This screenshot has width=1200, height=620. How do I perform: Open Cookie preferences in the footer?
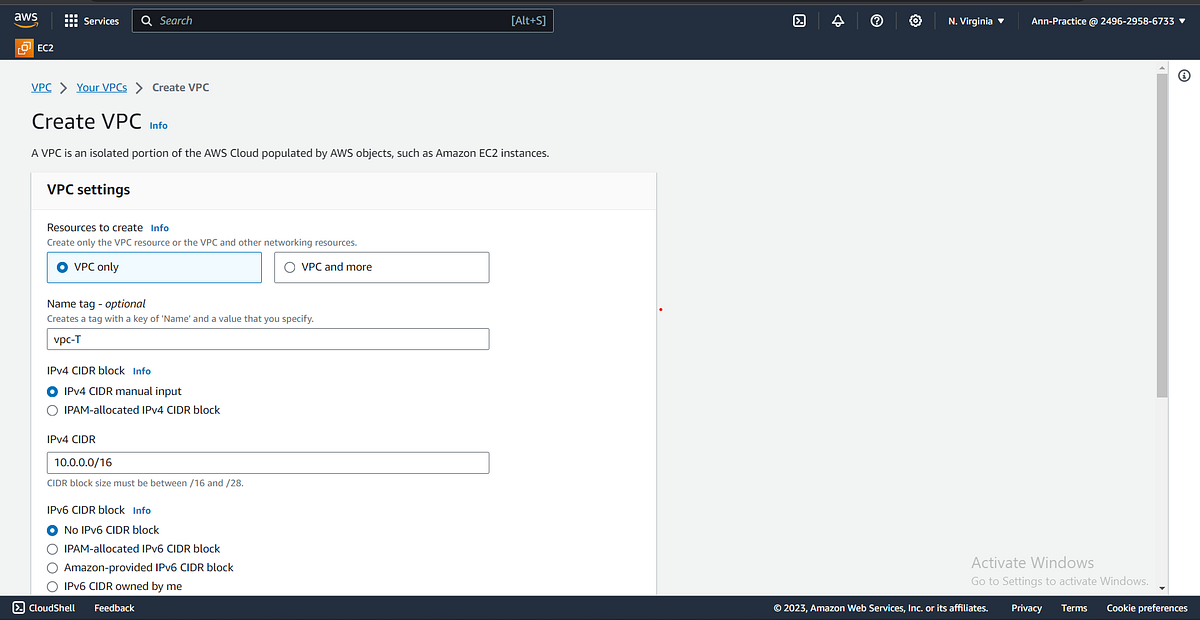(x=1146, y=607)
